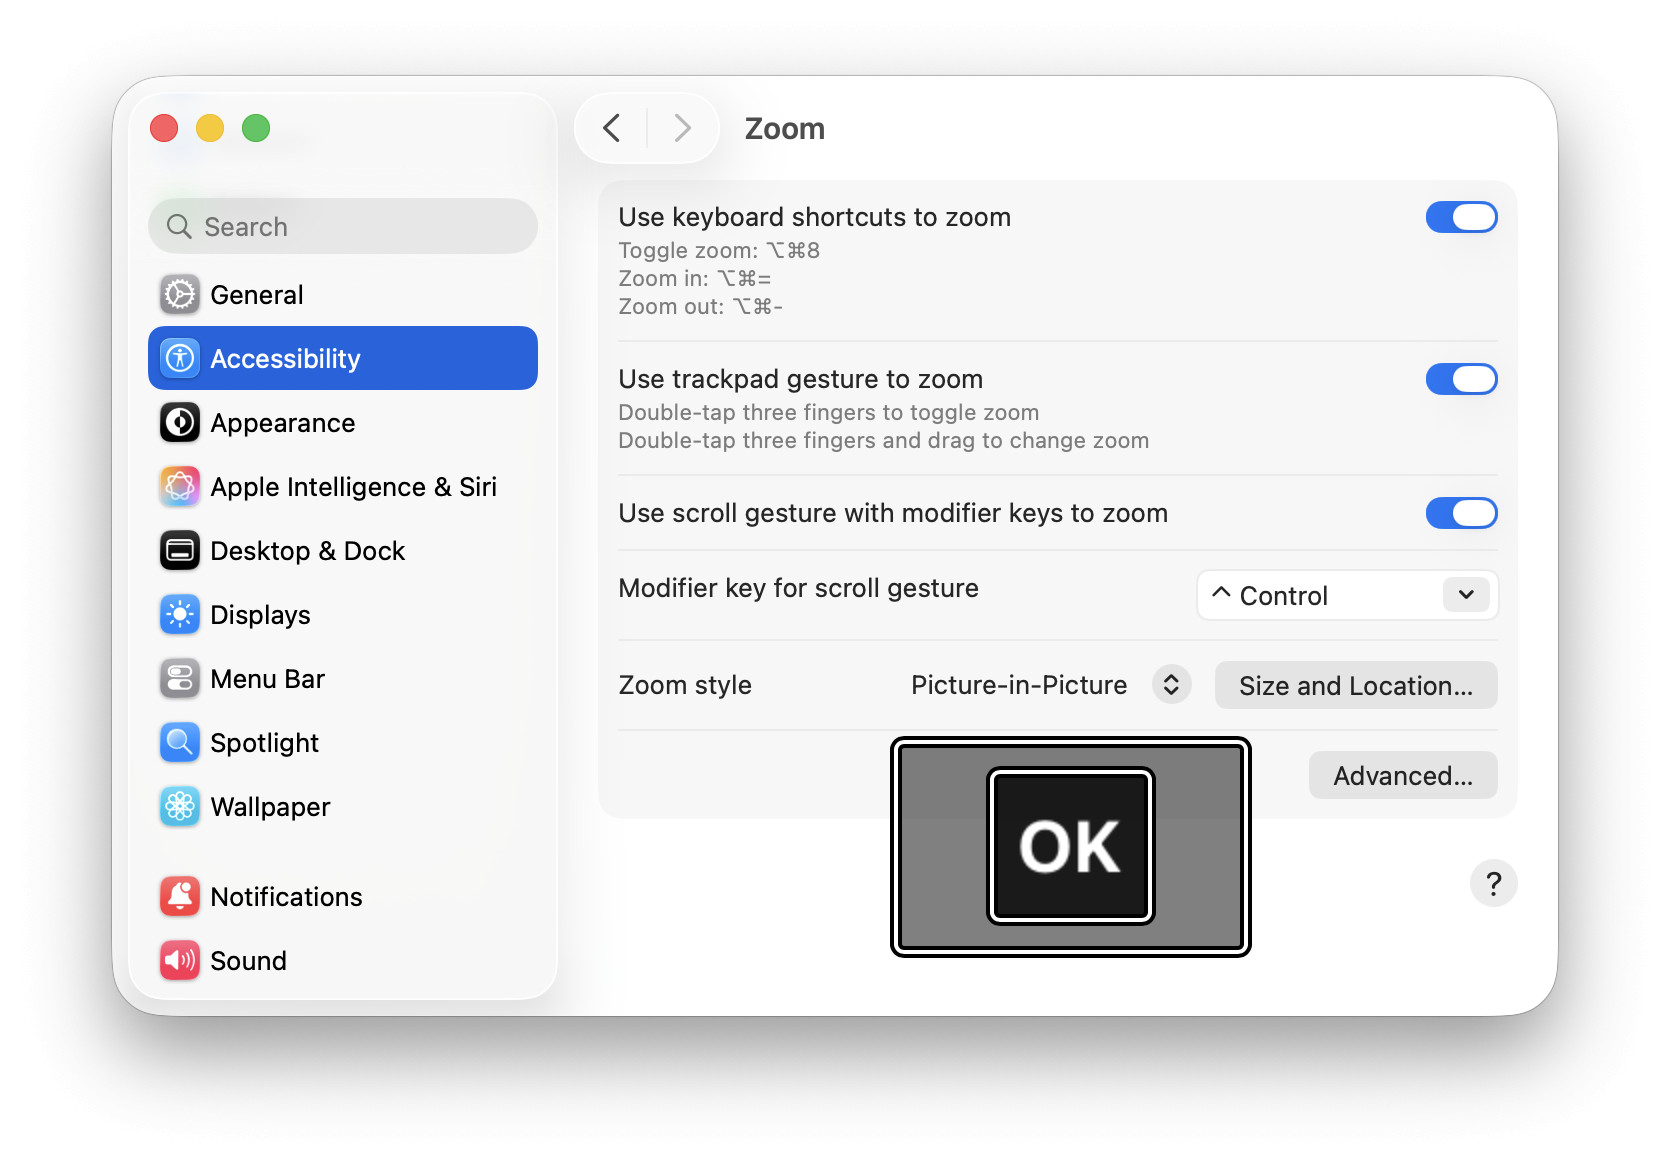Open Desktop & Dock settings
Image resolution: width=1670 pixels, height=1164 pixels.
click(343, 551)
